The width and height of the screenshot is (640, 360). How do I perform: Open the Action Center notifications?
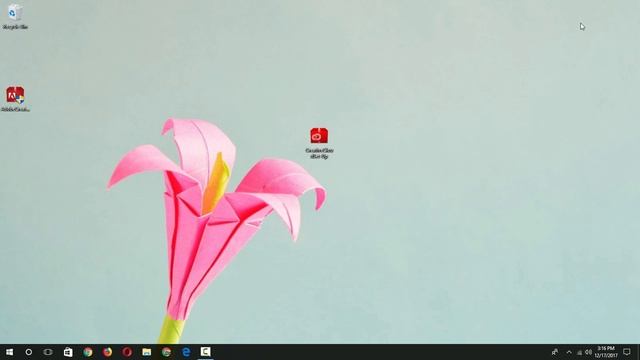[627, 352]
